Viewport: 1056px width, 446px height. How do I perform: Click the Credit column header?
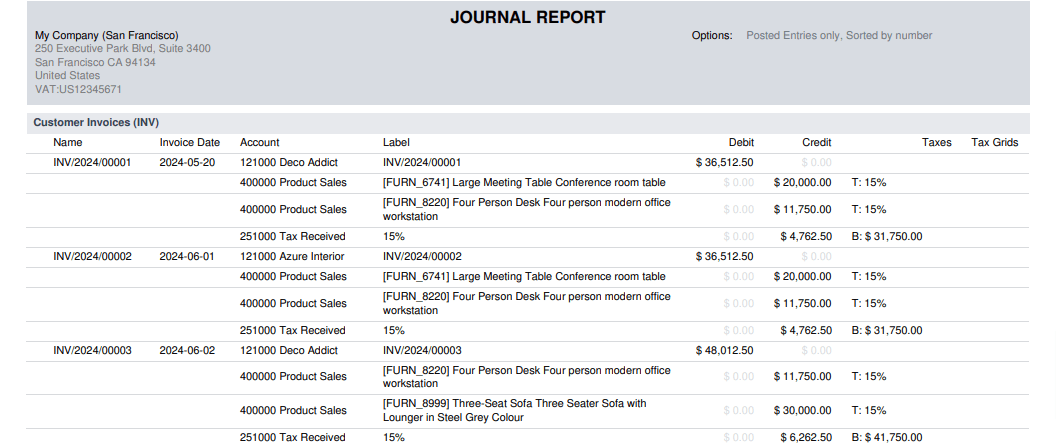[x=817, y=142]
